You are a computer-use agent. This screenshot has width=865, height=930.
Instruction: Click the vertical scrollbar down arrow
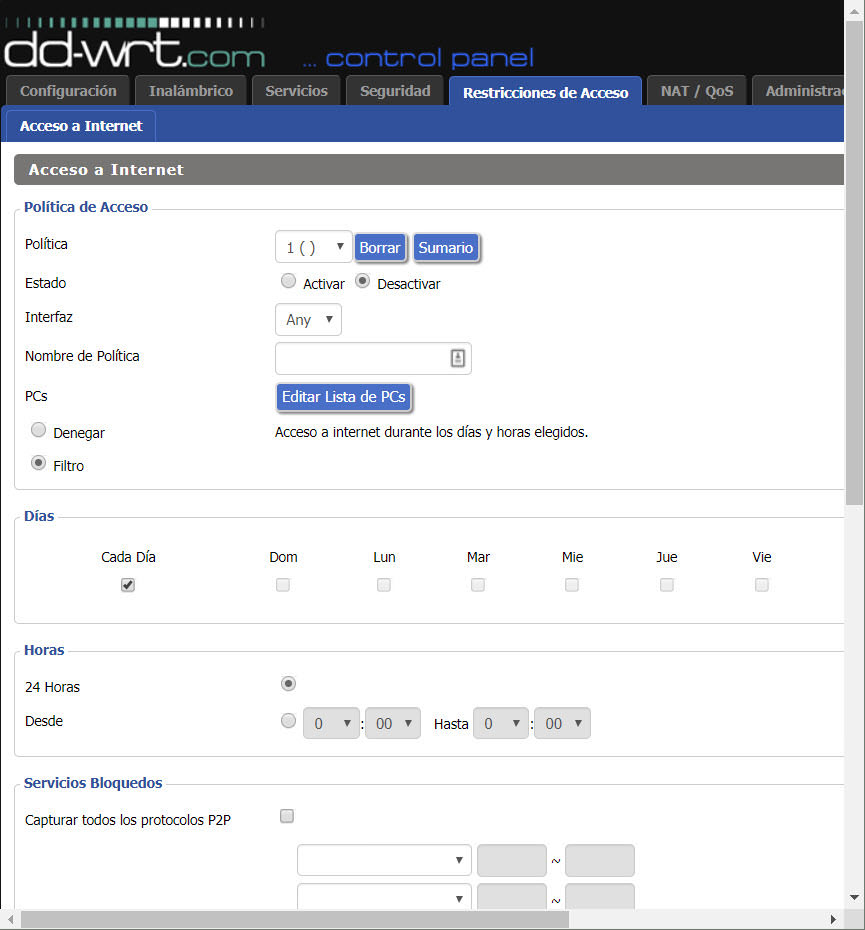click(x=854, y=898)
